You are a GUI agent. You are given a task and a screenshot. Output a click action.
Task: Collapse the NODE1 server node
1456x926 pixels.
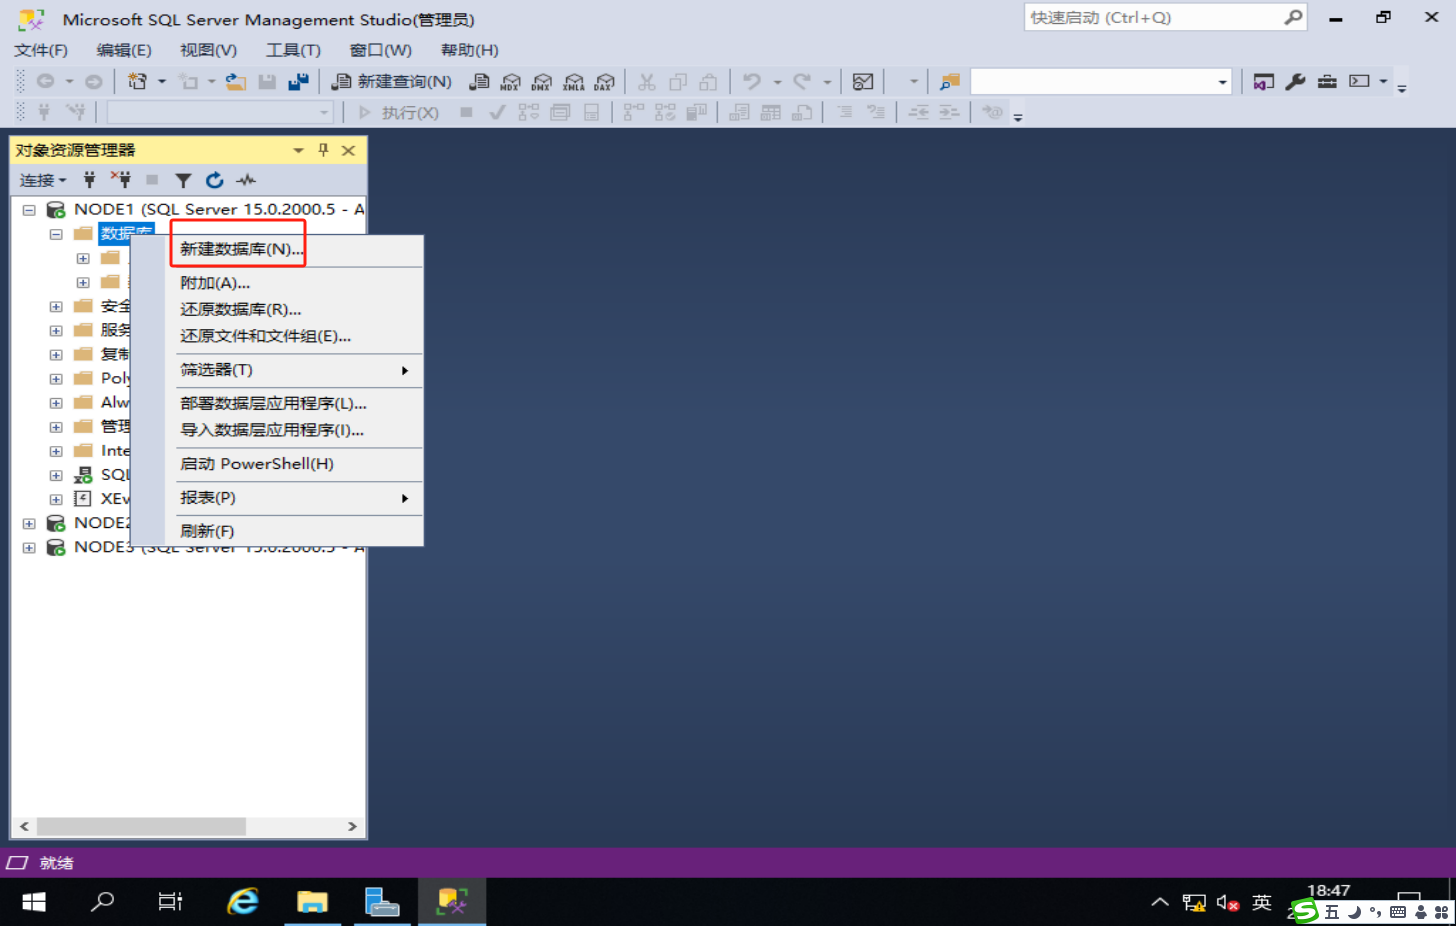29,210
